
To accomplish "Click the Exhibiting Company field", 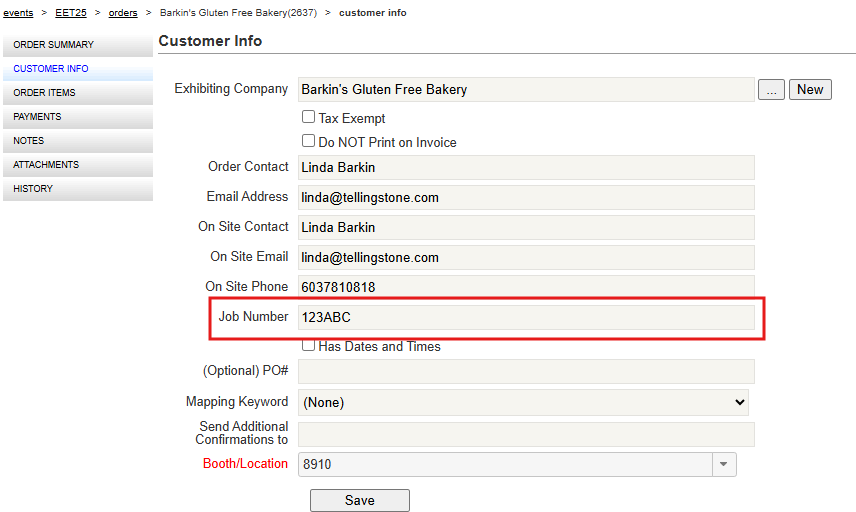I will point(526,90).
